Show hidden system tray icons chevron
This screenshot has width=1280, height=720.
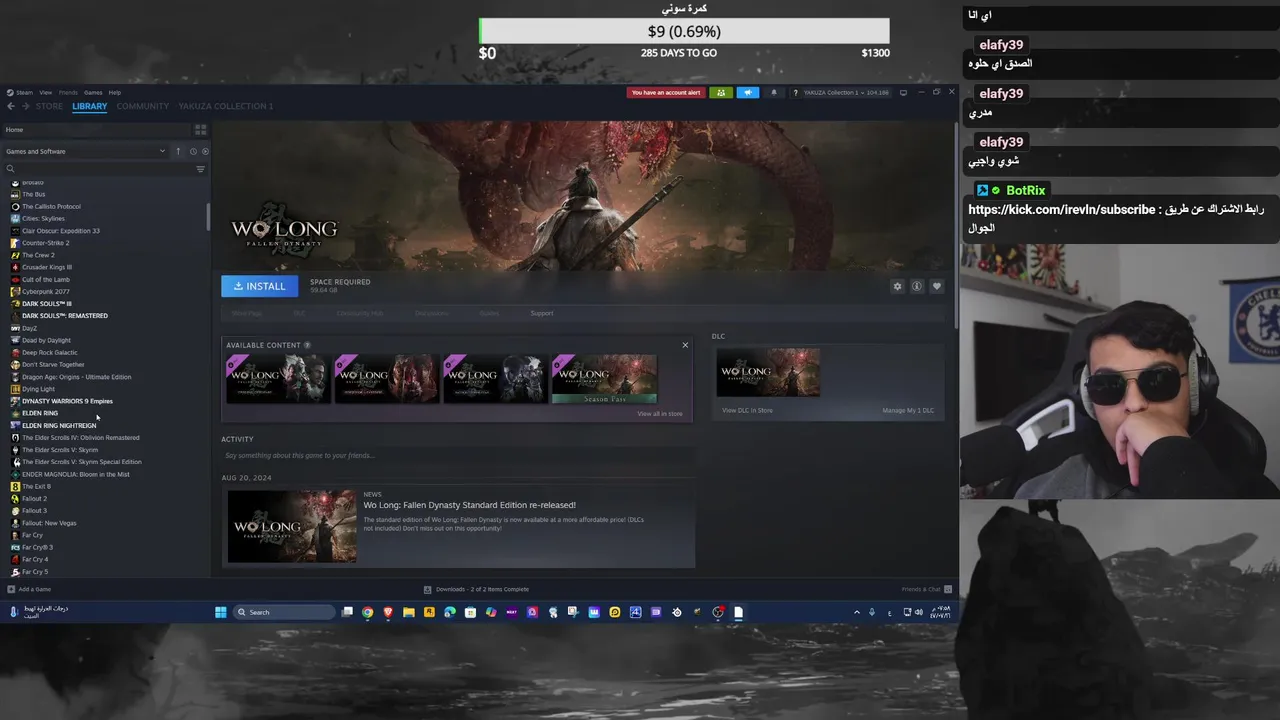pyautogui.click(x=856, y=612)
